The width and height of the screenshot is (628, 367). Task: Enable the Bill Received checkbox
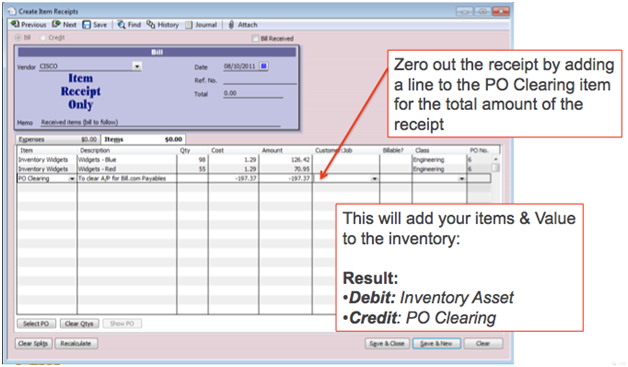click(x=255, y=38)
